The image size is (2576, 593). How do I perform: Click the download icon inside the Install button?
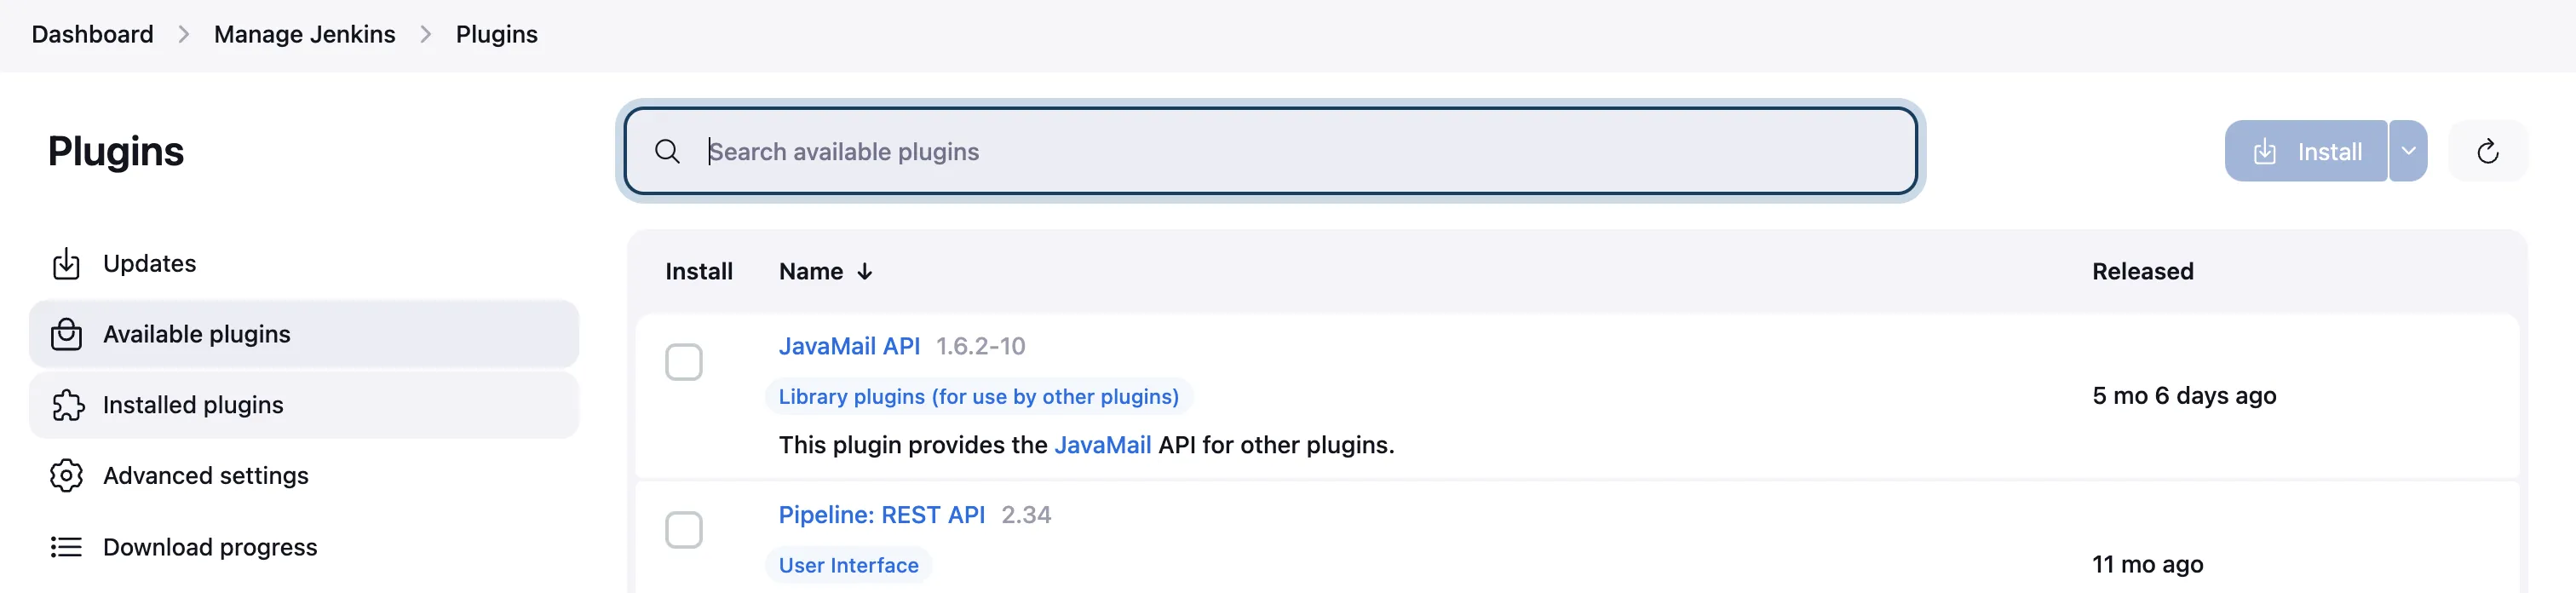tap(2264, 151)
